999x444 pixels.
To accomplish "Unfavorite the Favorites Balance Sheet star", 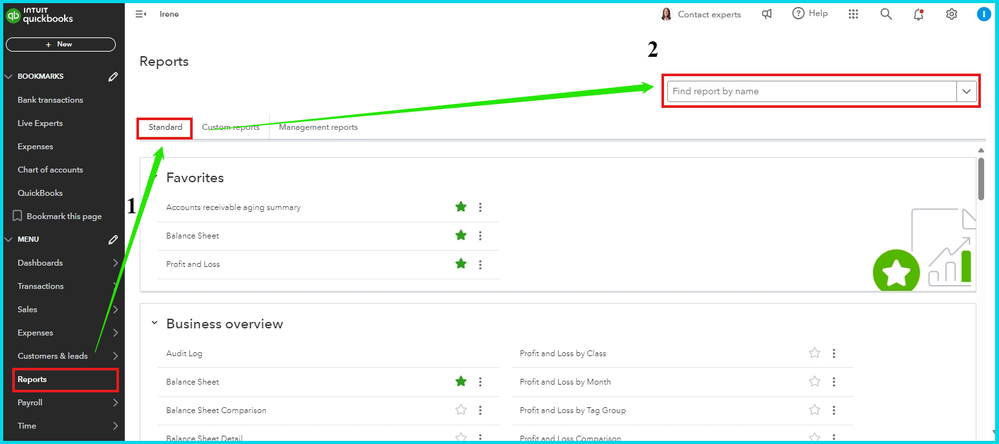I will (x=461, y=235).
